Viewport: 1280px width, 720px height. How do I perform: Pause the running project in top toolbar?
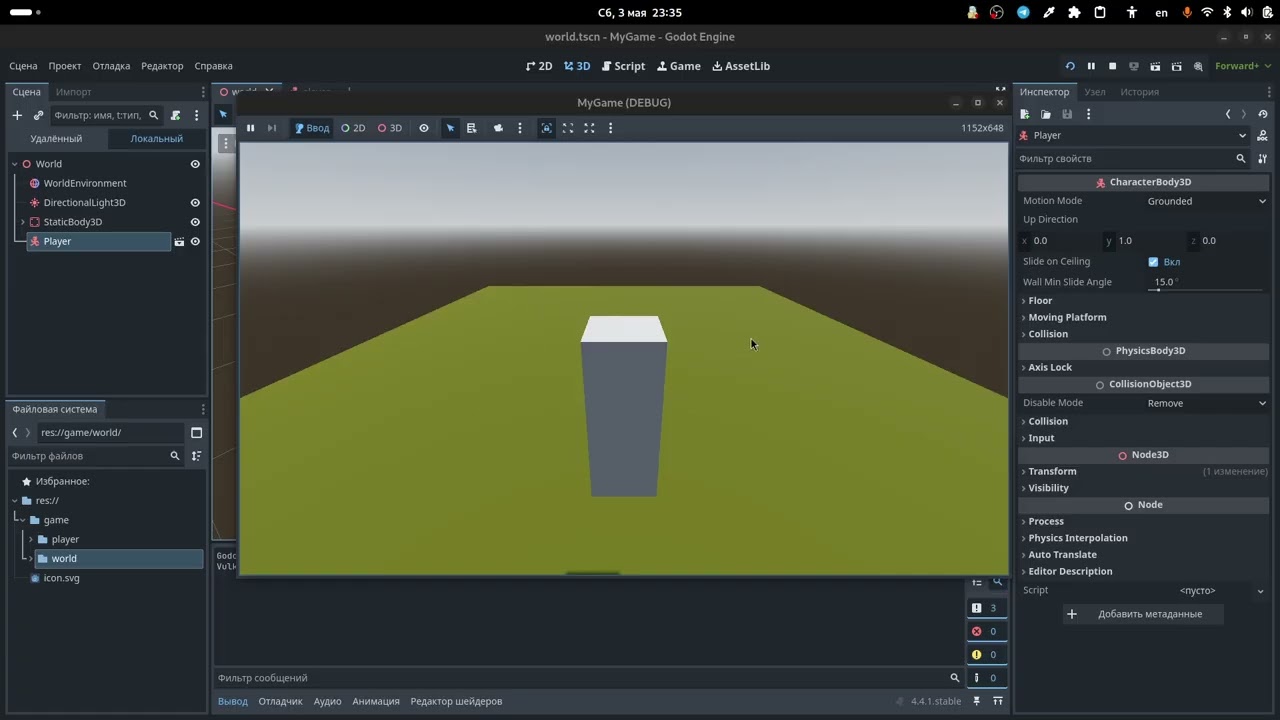[1091, 66]
